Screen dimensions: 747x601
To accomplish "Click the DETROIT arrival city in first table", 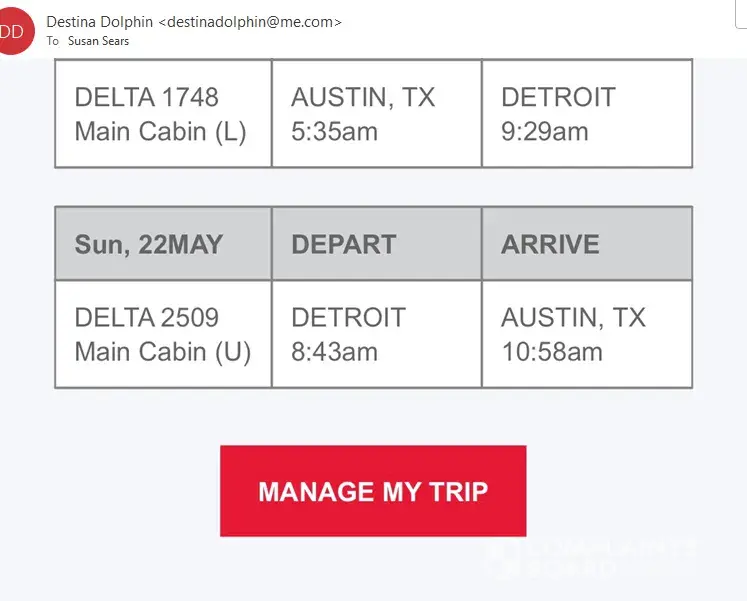I will click(x=558, y=97).
